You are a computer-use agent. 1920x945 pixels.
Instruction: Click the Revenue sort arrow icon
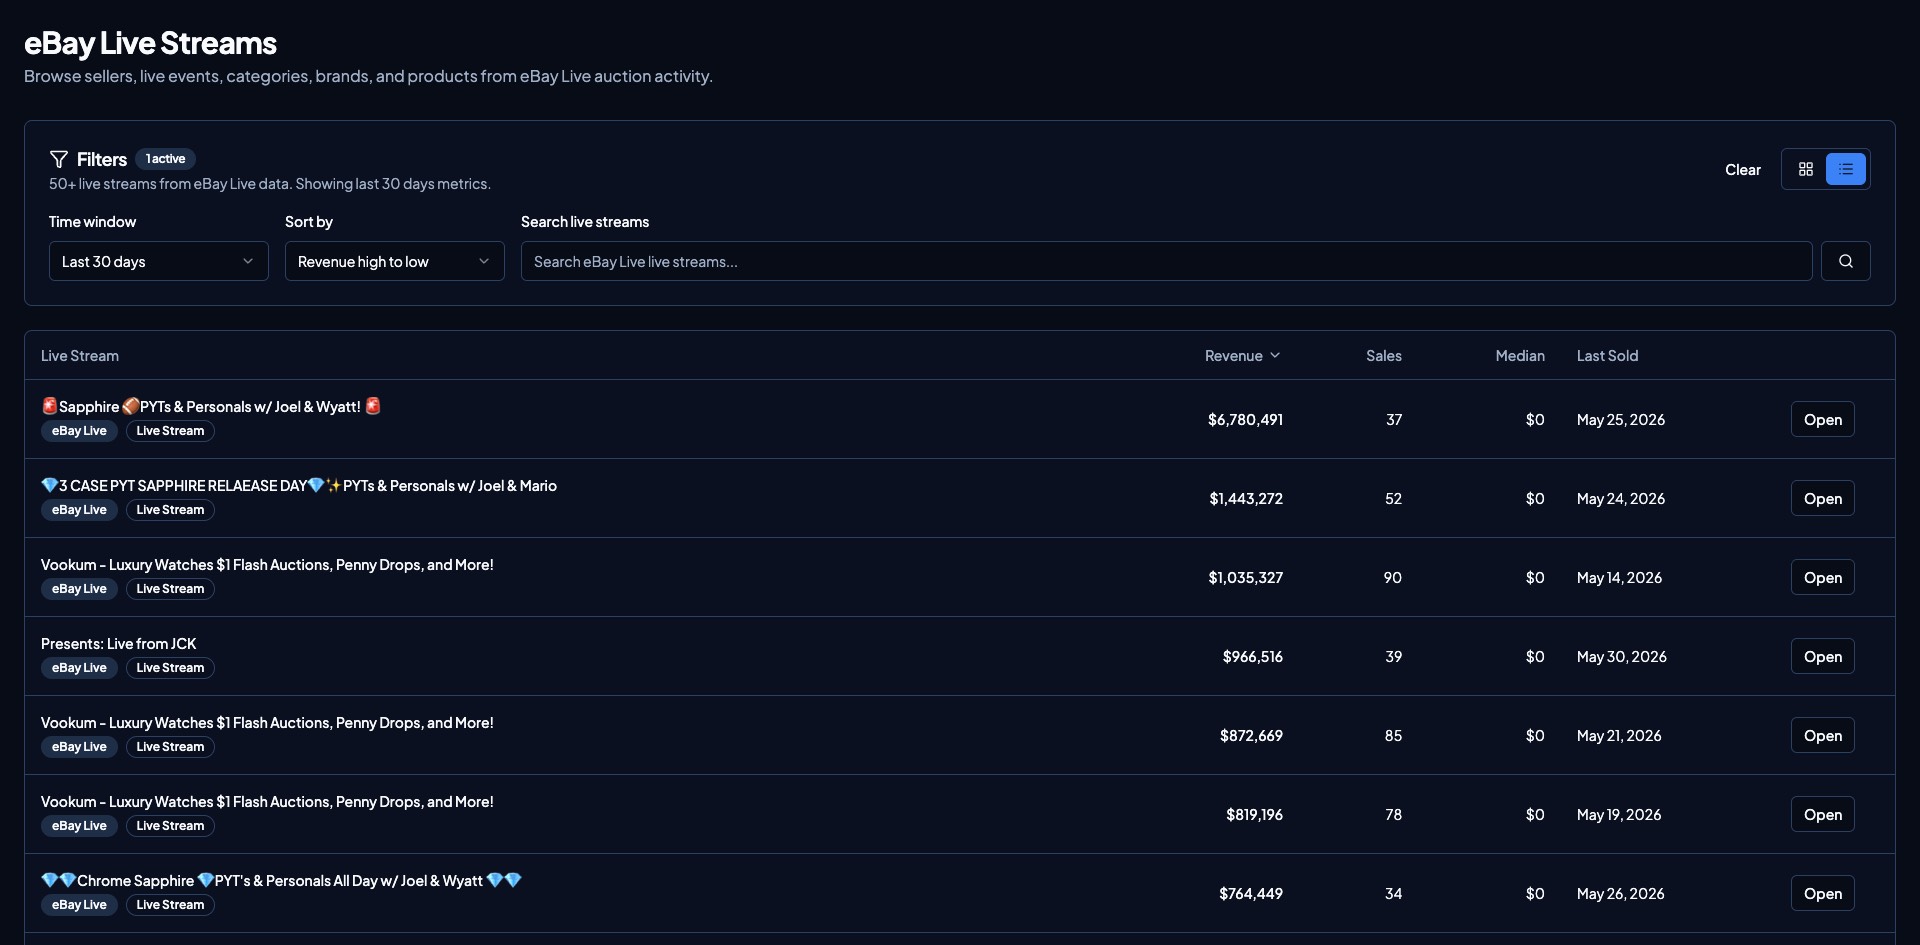(x=1275, y=356)
